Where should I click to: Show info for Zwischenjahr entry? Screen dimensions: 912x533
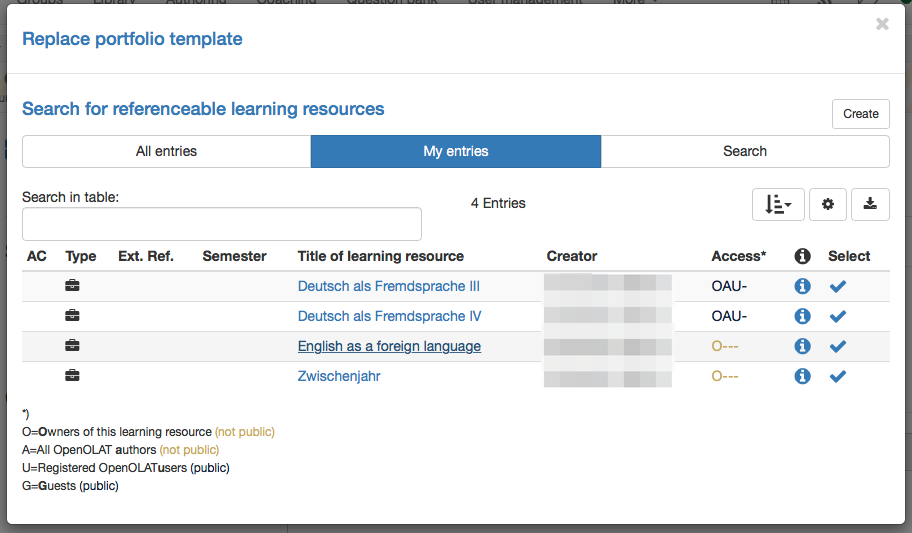[802, 377]
